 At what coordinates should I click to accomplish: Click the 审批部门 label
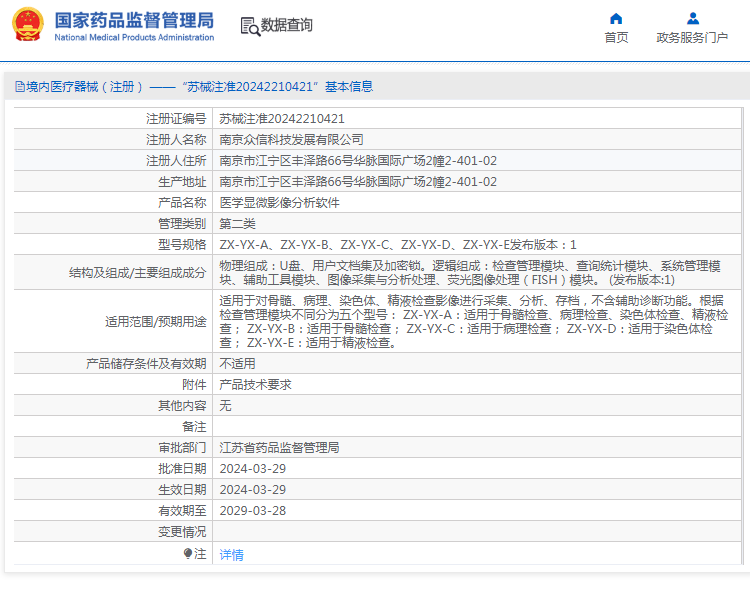coord(182,448)
